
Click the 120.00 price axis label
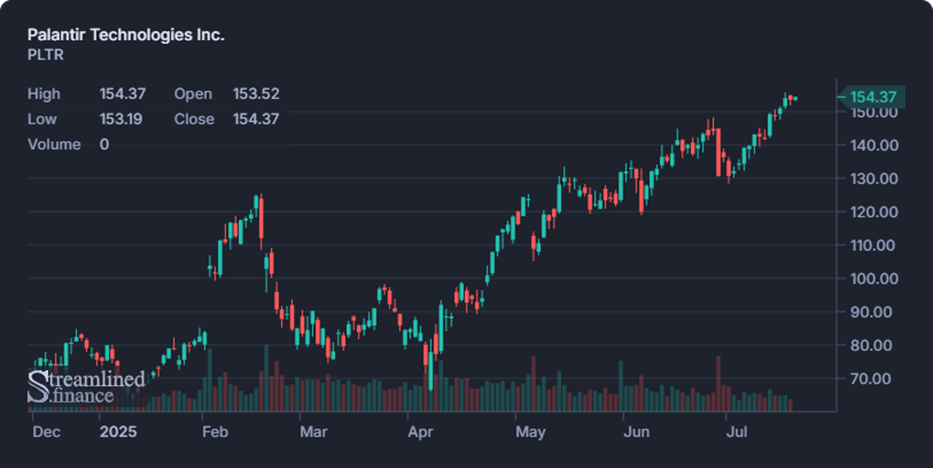[x=873, y=212]
